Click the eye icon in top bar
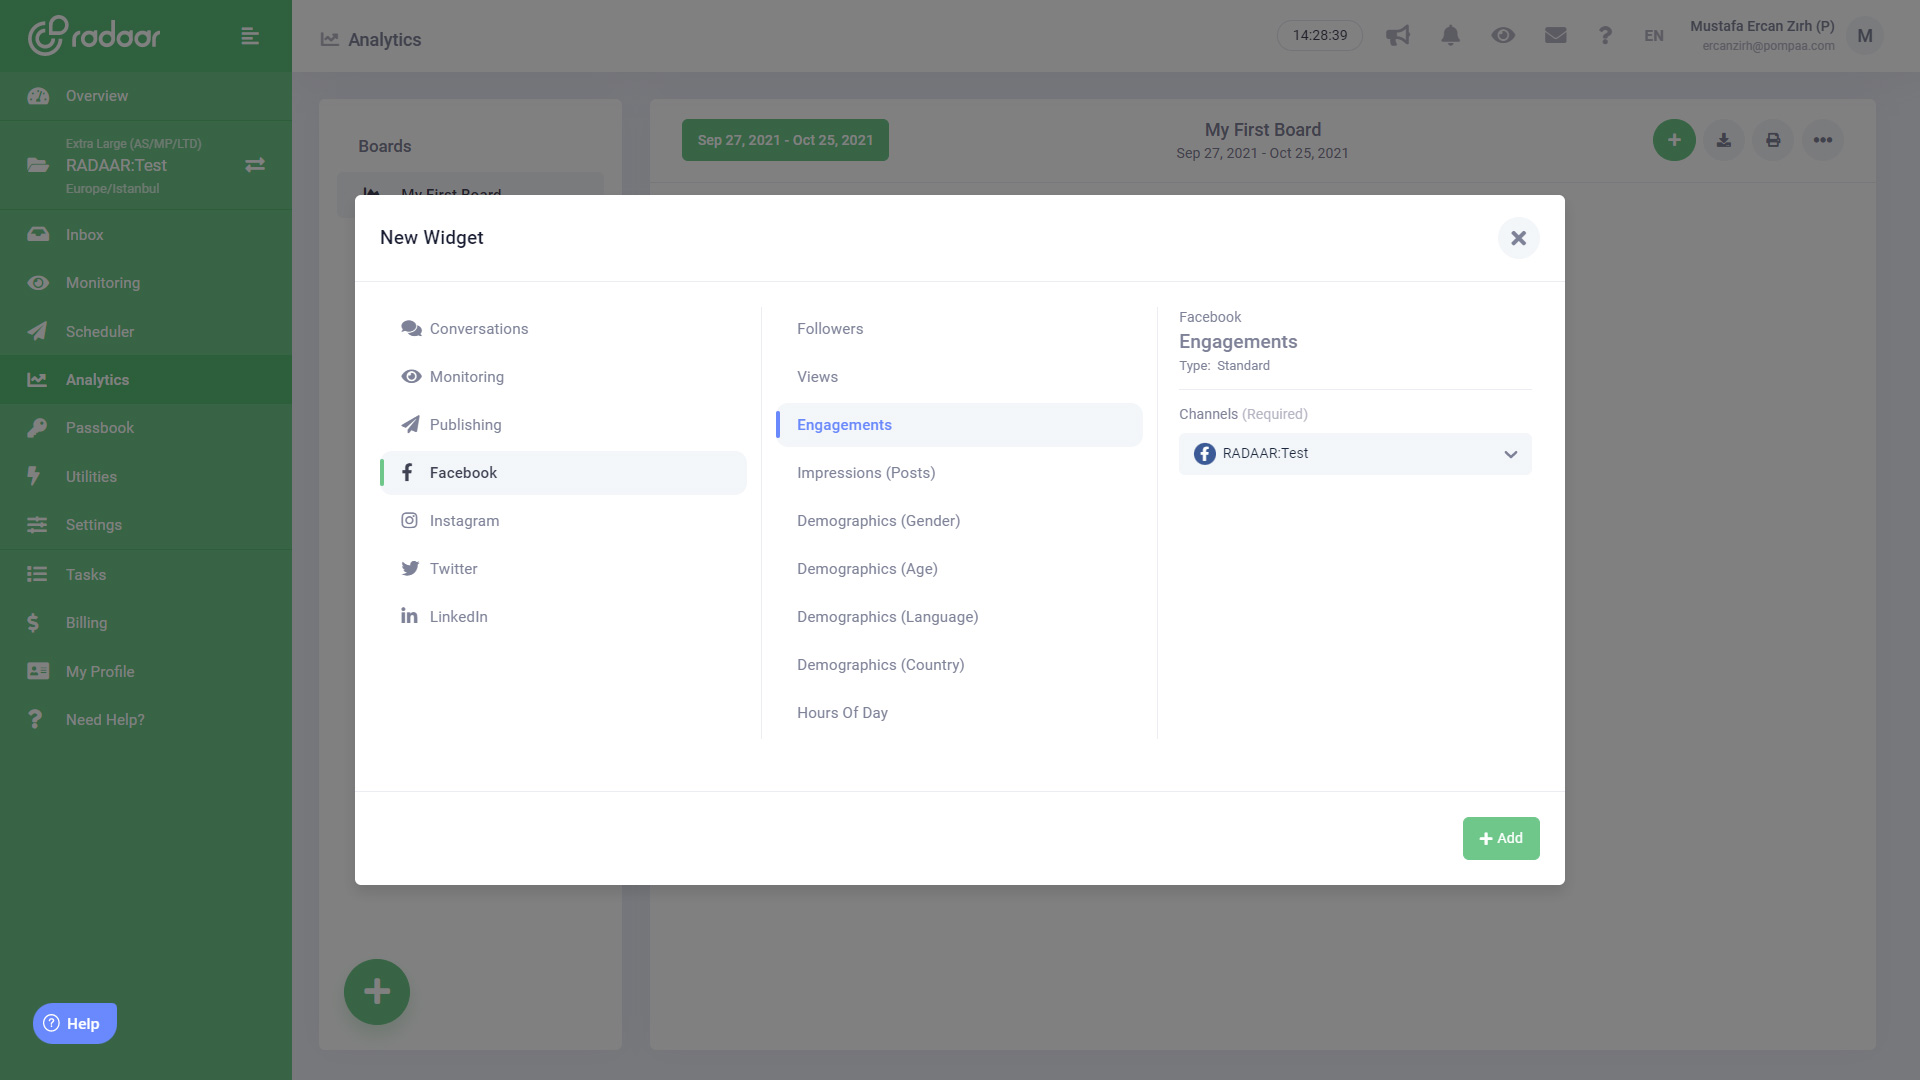The height and width of the screenshot is (1080, 1920). click(x=1502, y=36)
